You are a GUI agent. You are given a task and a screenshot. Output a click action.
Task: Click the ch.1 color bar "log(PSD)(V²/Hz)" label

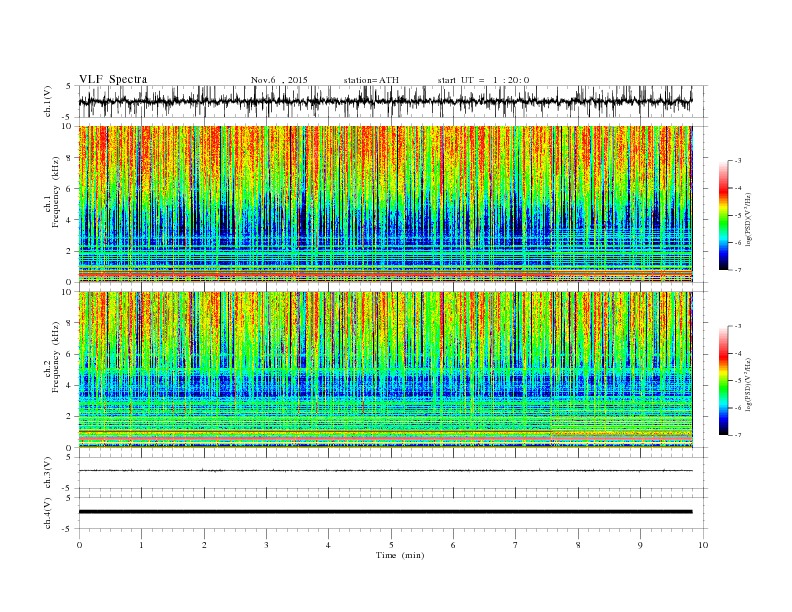coord(749,219)
